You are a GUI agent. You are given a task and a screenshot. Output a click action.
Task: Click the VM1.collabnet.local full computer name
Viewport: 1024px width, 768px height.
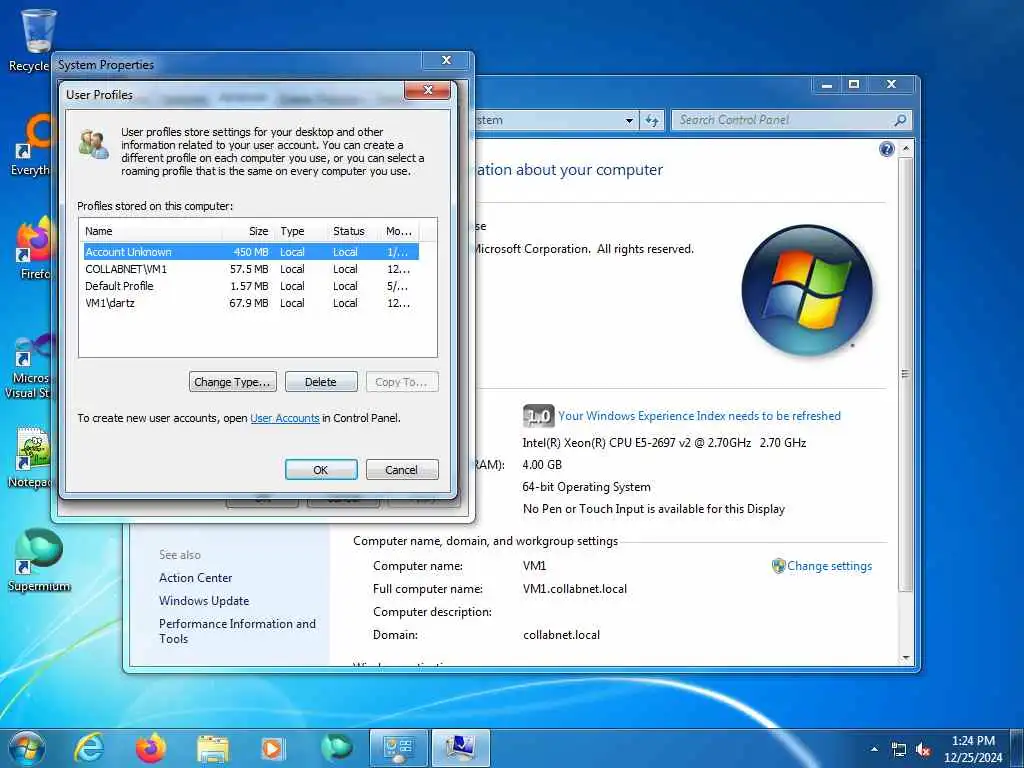[x=575, y=589]
